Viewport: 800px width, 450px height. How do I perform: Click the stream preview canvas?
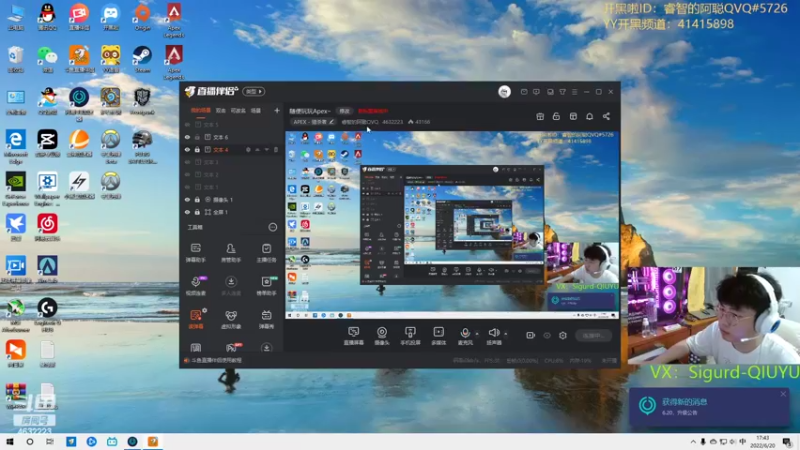coord(452,225)
